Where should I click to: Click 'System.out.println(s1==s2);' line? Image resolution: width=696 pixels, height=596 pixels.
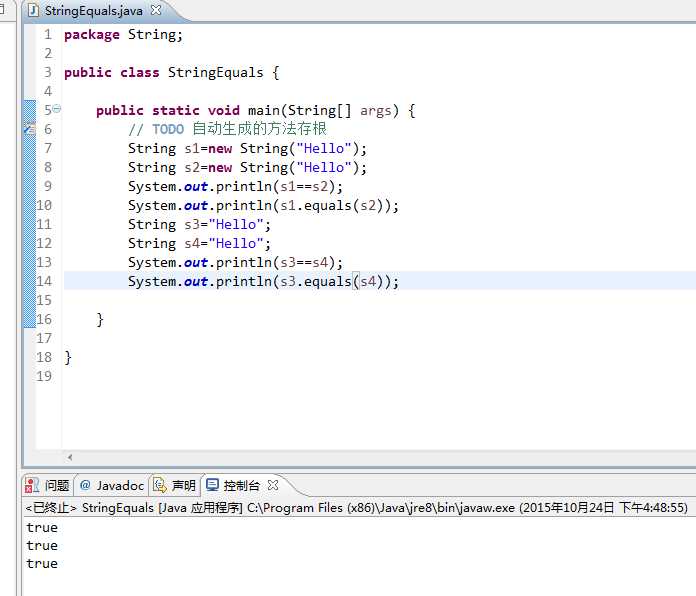(236, 186)
